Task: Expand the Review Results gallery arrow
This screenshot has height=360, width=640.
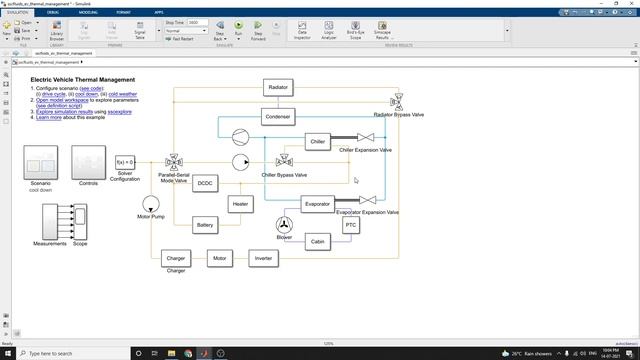Action: click(x=507, y=31)
